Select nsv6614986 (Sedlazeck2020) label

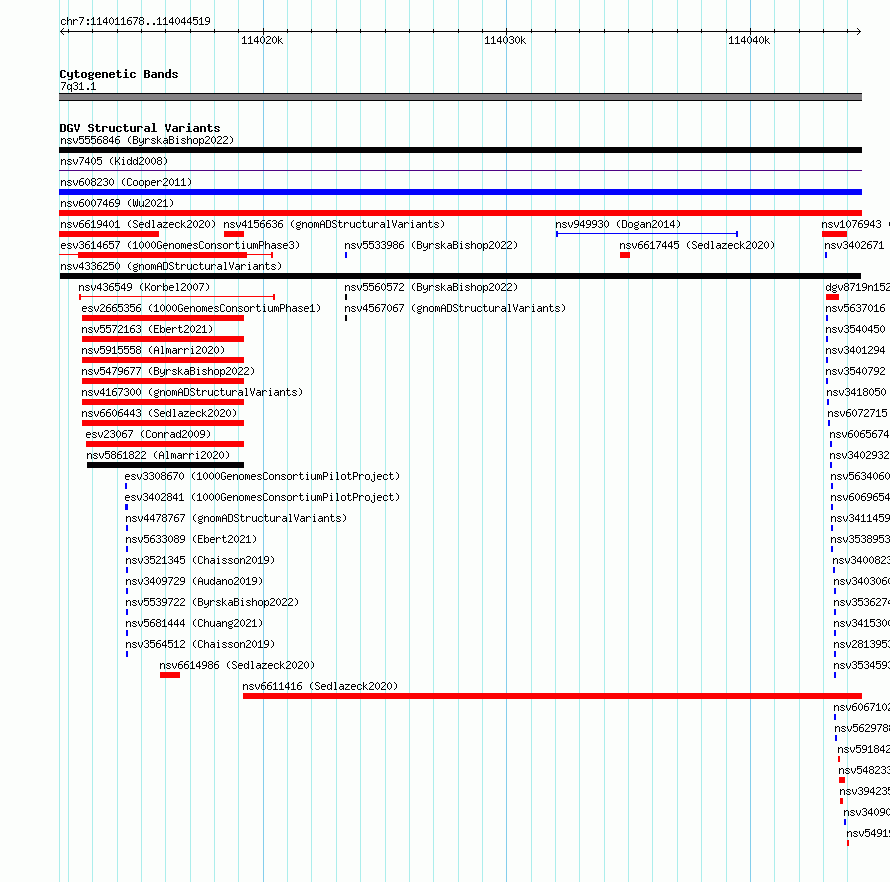[237, 665]
